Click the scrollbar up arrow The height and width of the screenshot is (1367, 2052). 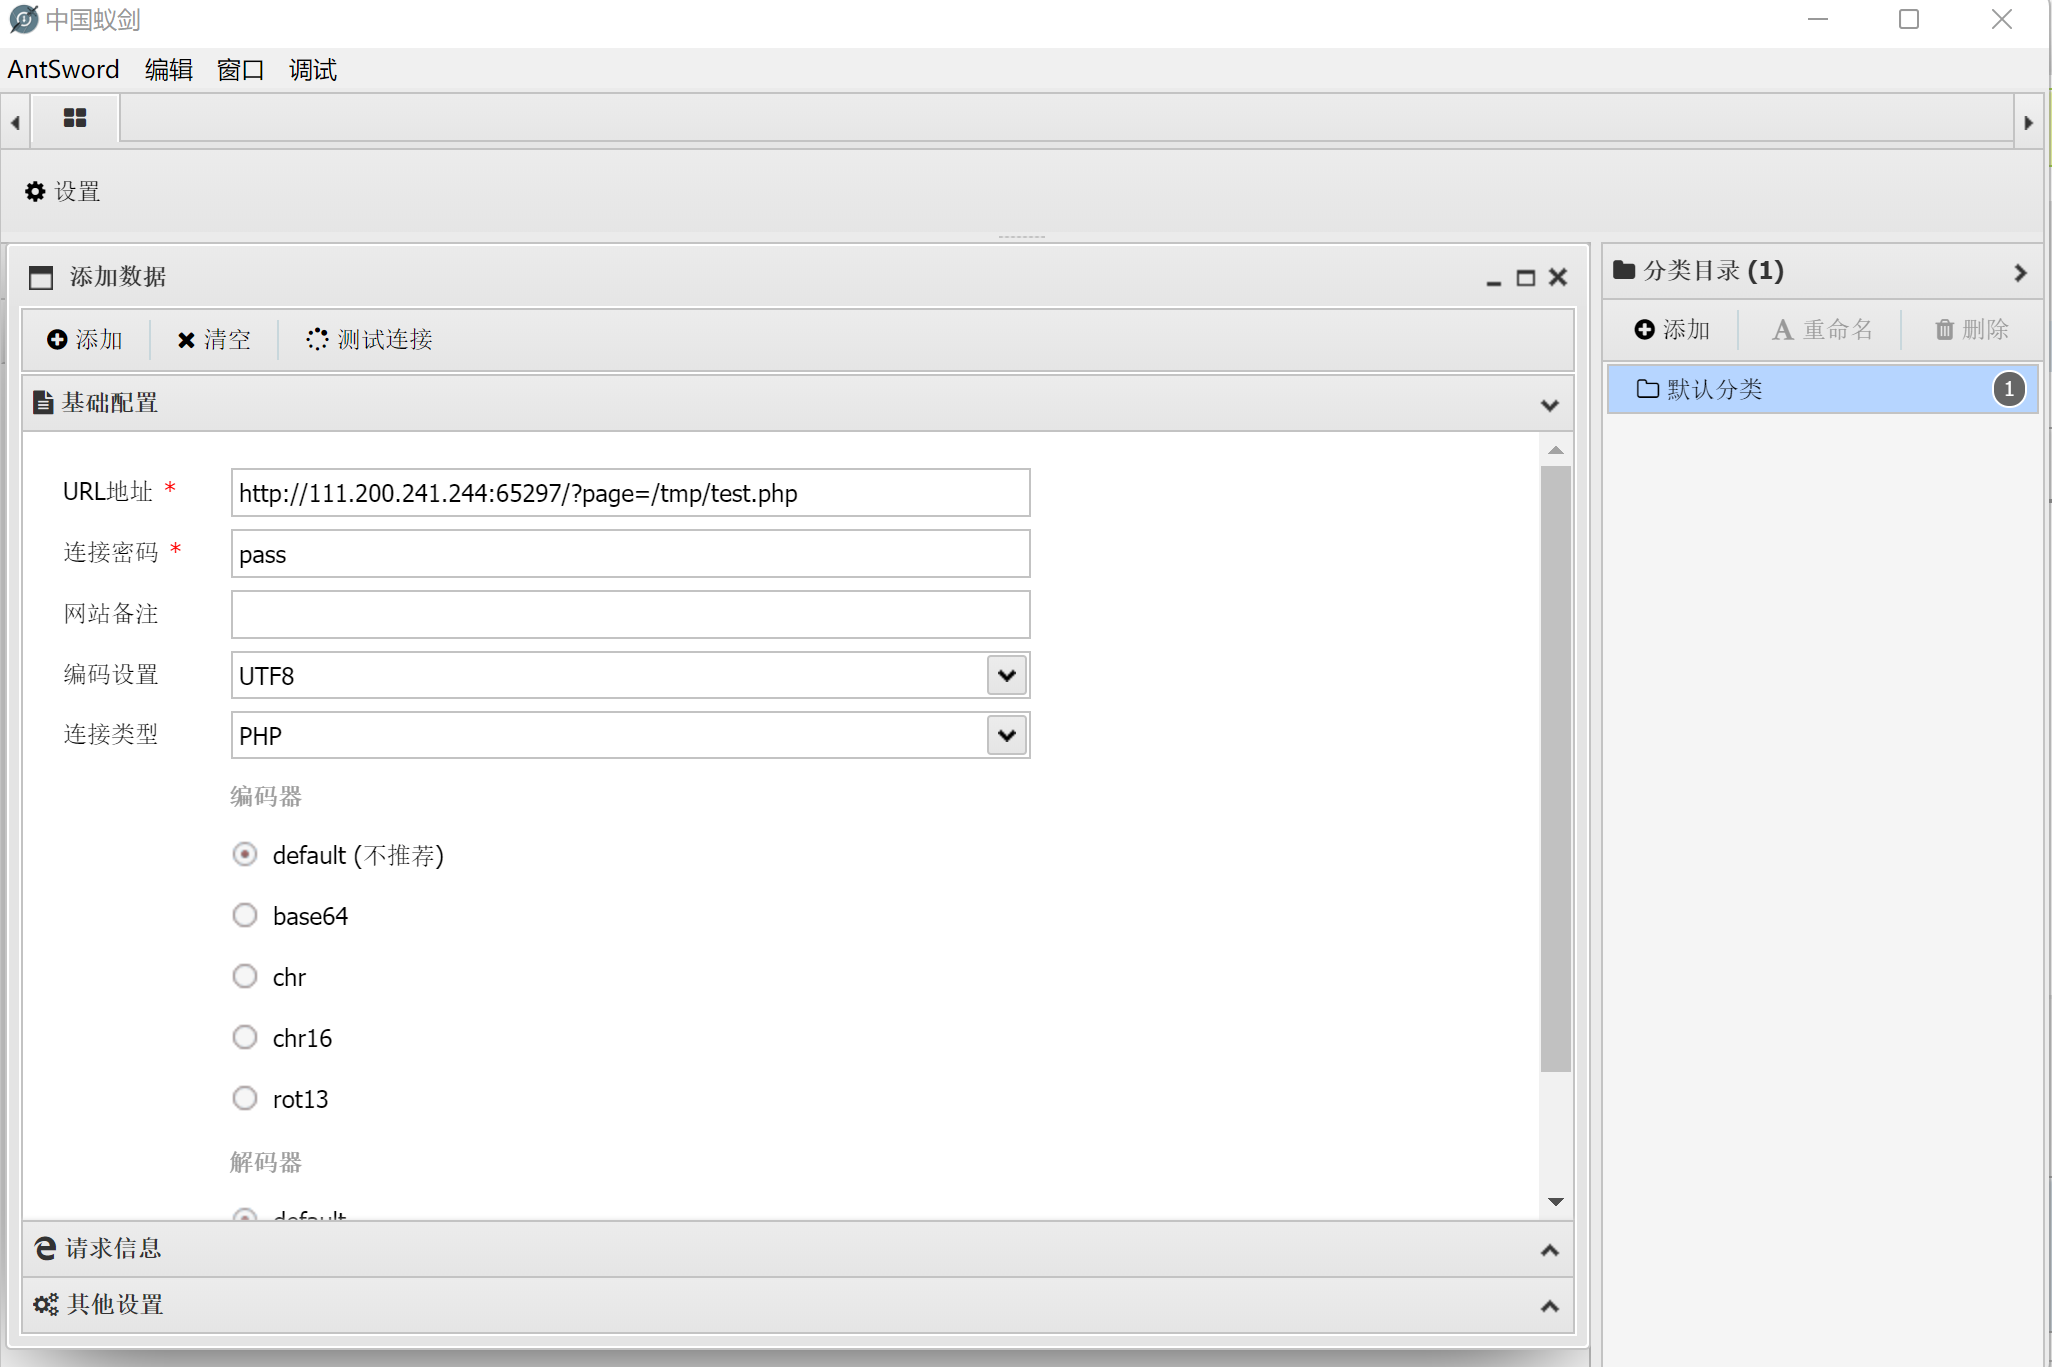1556,450
